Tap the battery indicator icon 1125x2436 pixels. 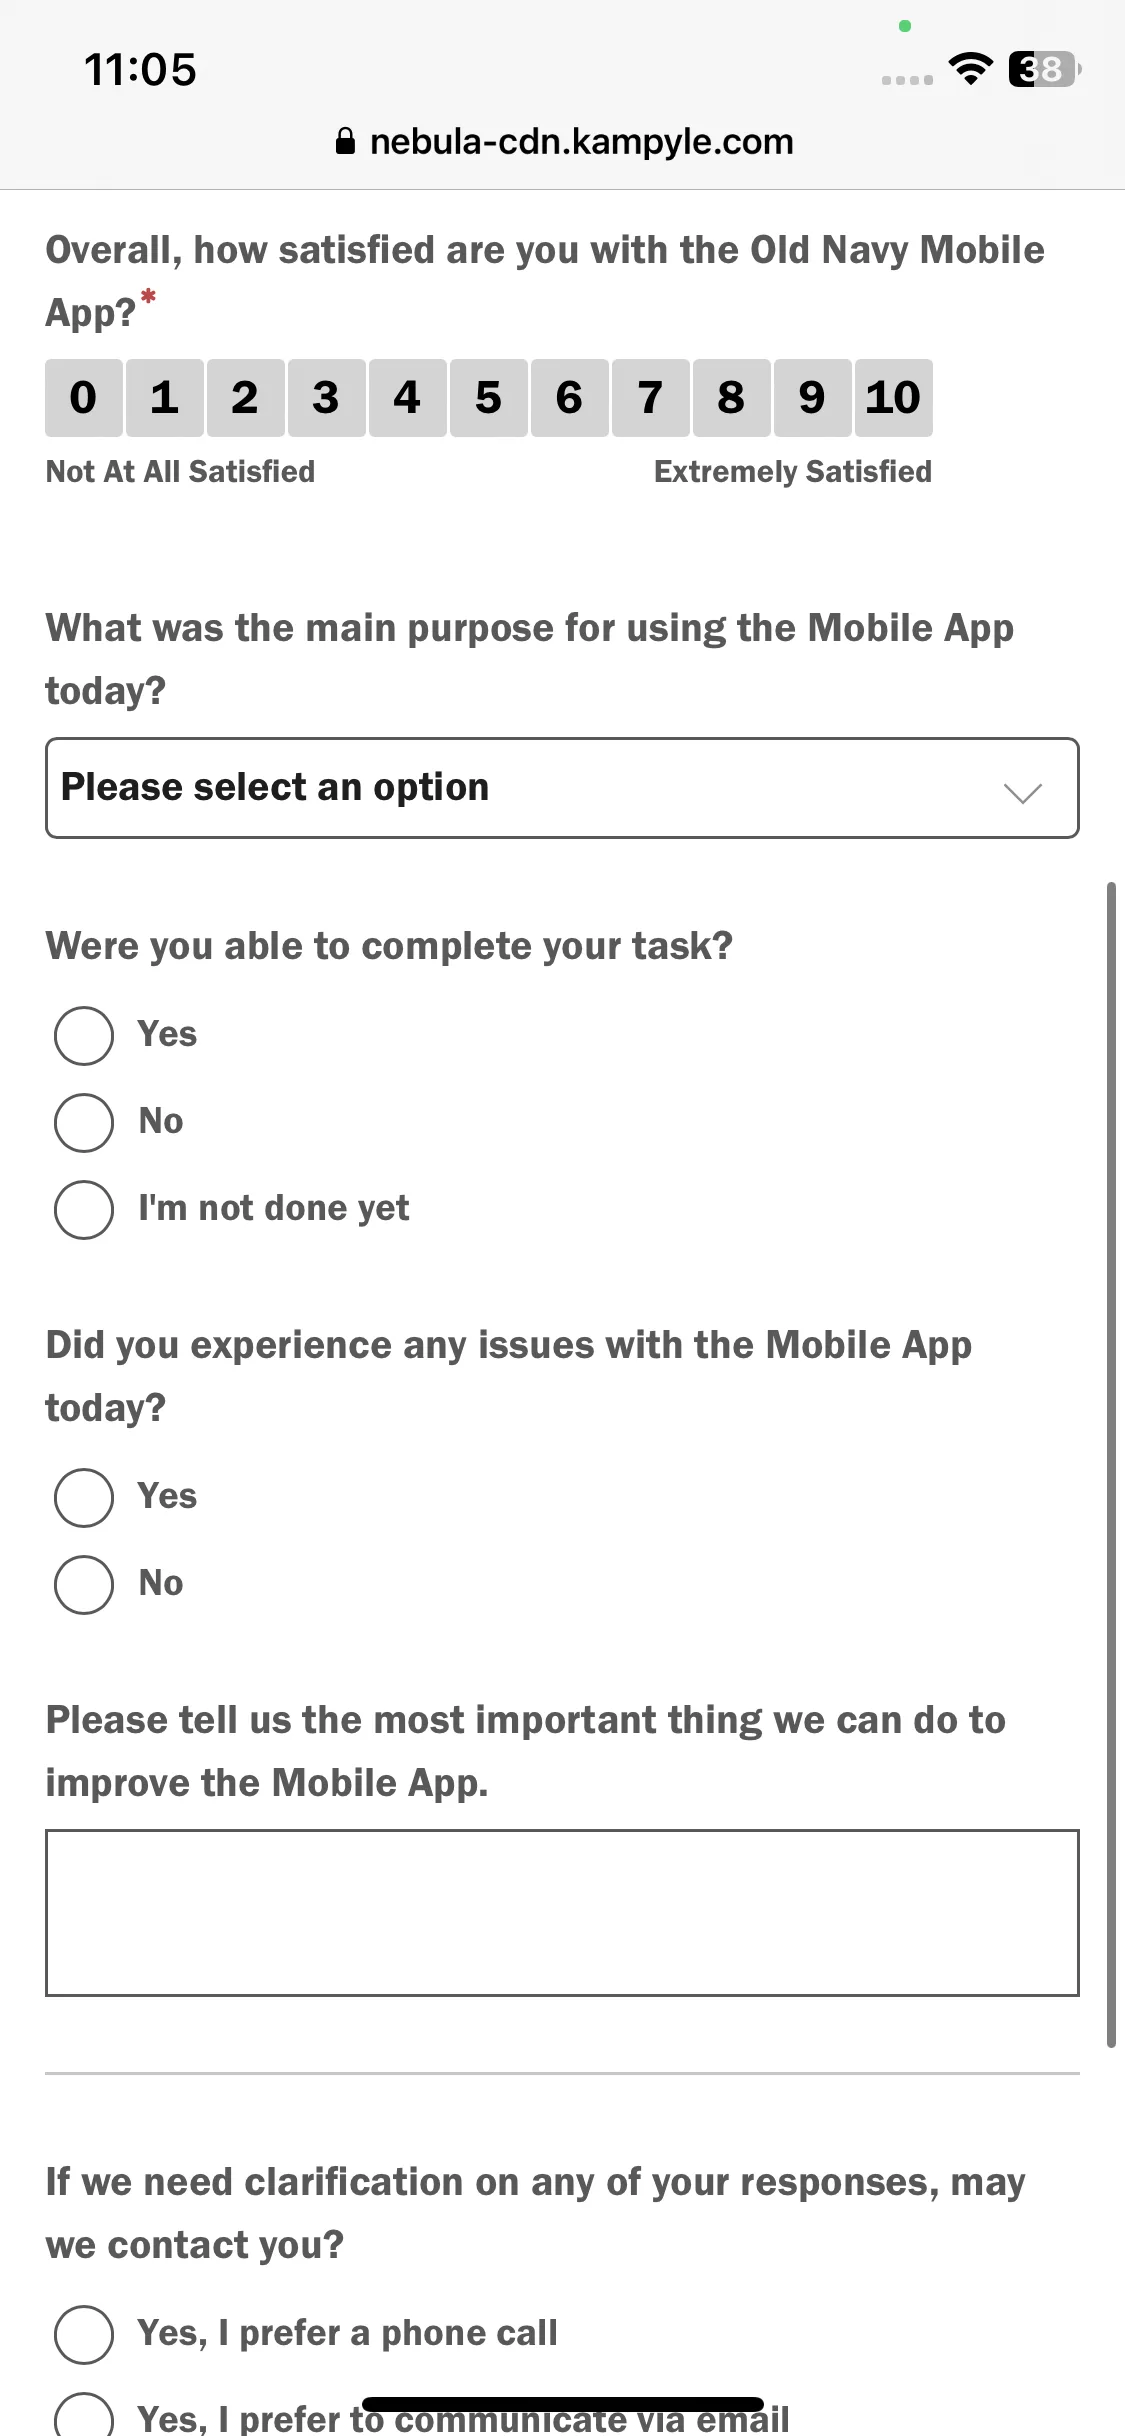[1044, 69]
